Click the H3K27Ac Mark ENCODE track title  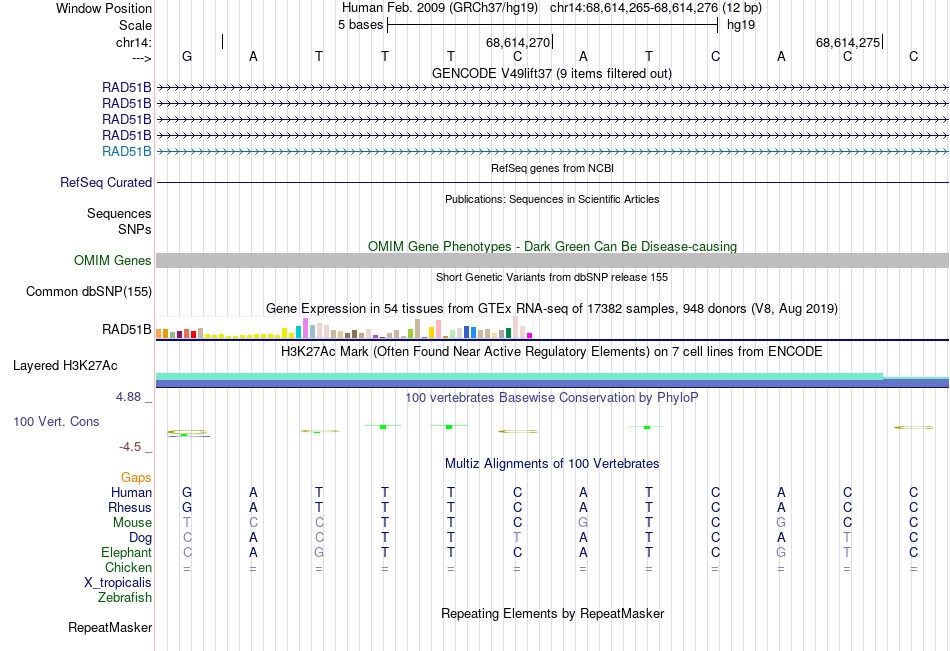point(552,352)
